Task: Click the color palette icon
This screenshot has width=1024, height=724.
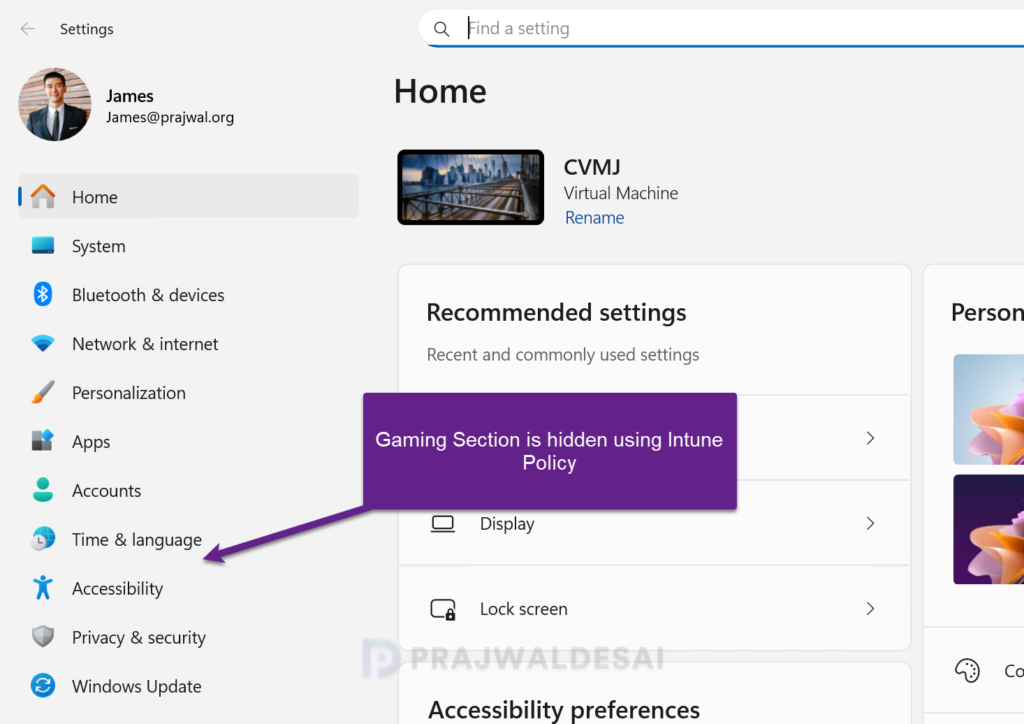Action: 967,670
